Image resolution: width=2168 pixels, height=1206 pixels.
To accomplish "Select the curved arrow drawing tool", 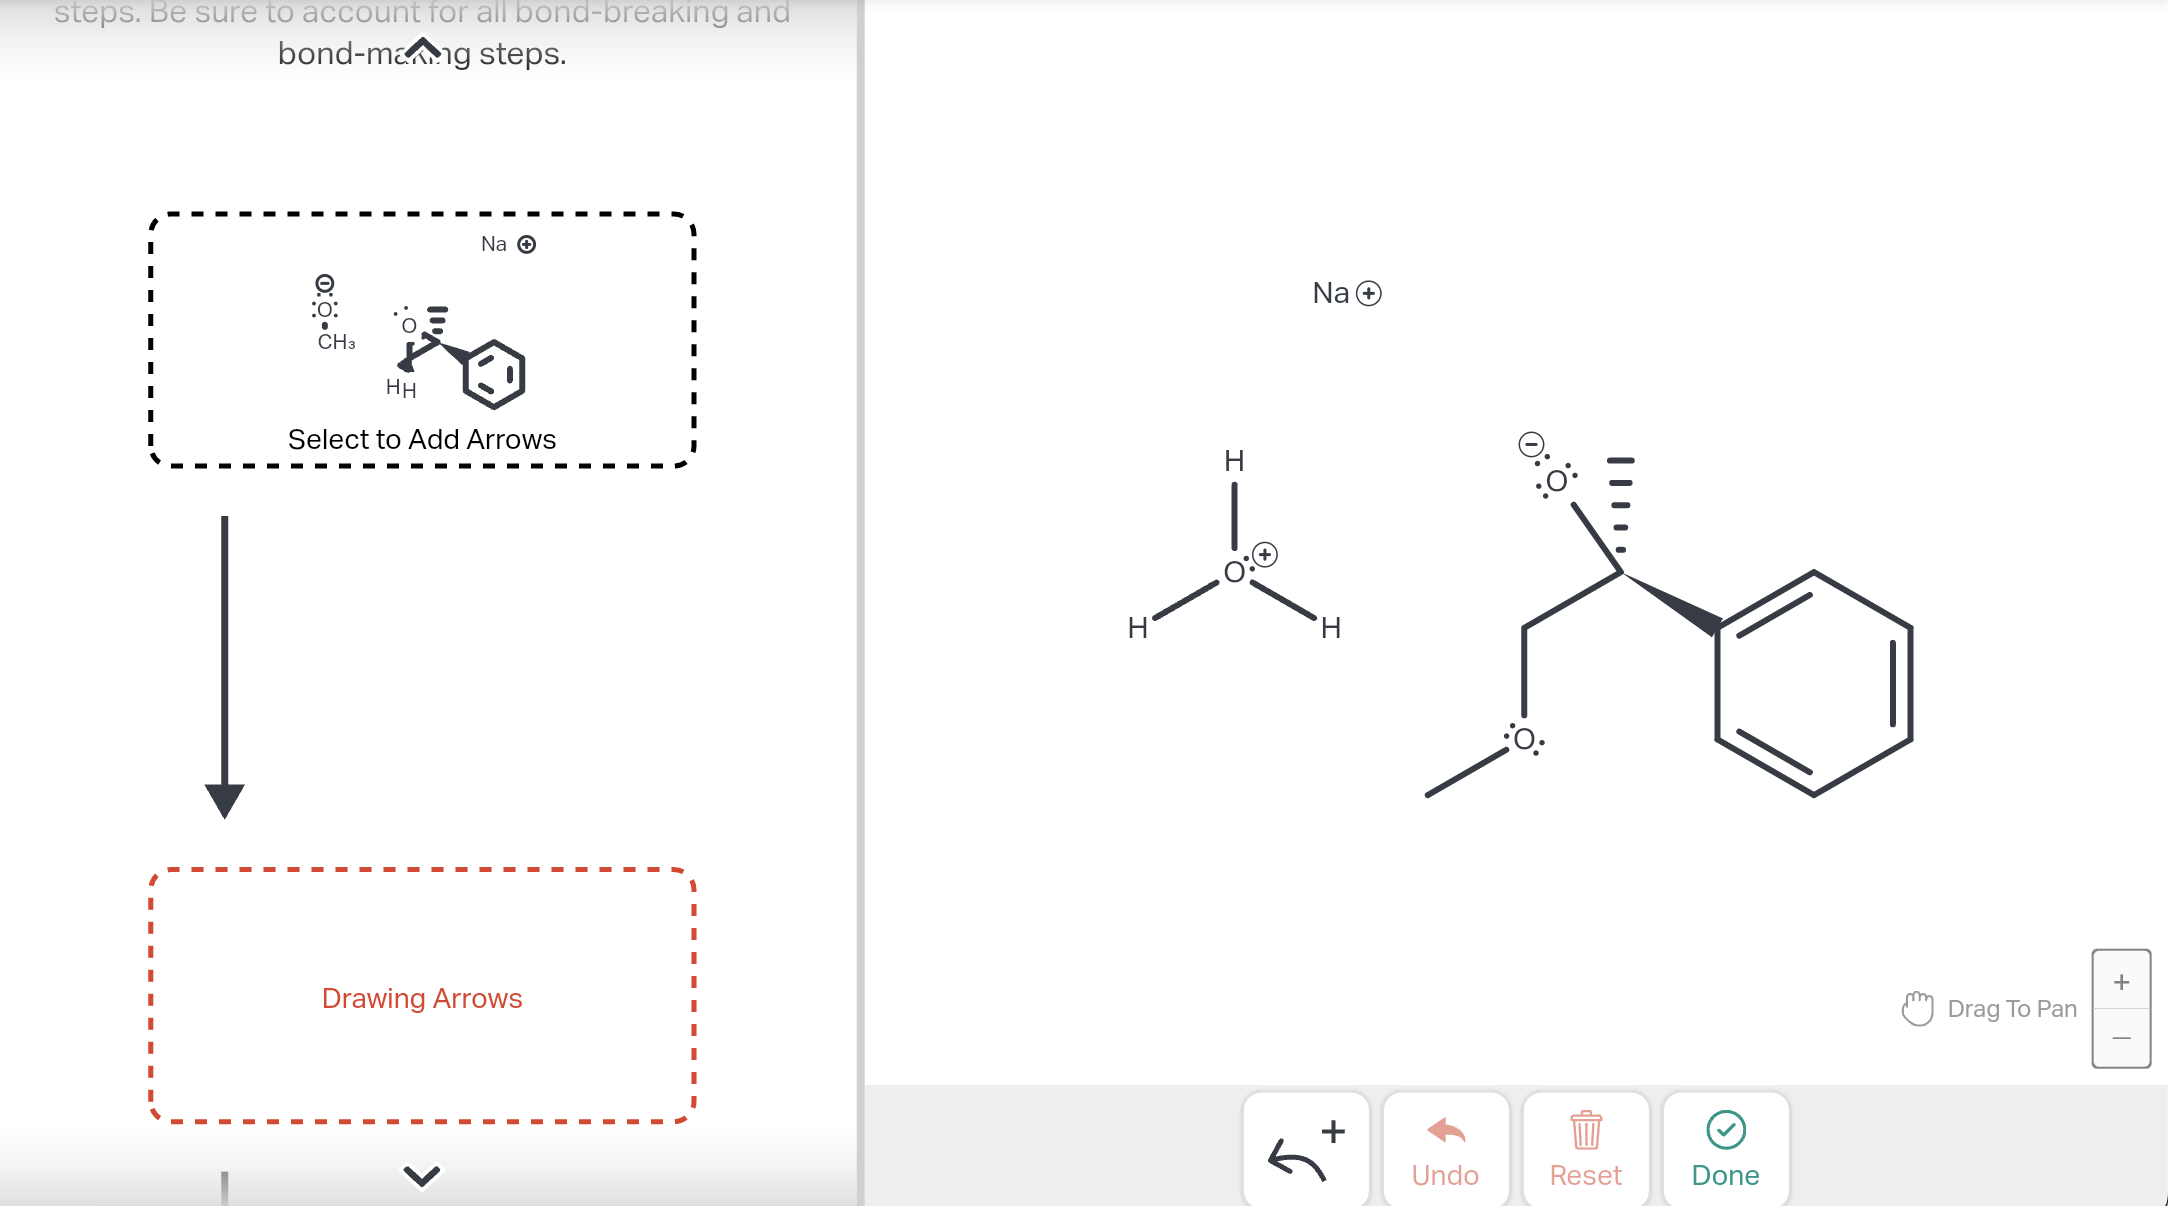I will click(1305, 1148).
